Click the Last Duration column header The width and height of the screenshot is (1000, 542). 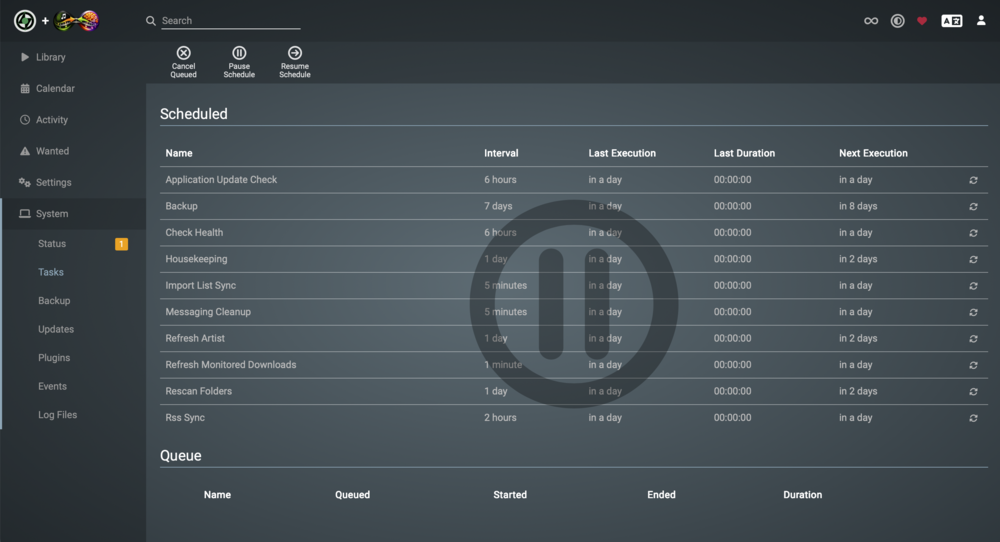tap(744, 153)
